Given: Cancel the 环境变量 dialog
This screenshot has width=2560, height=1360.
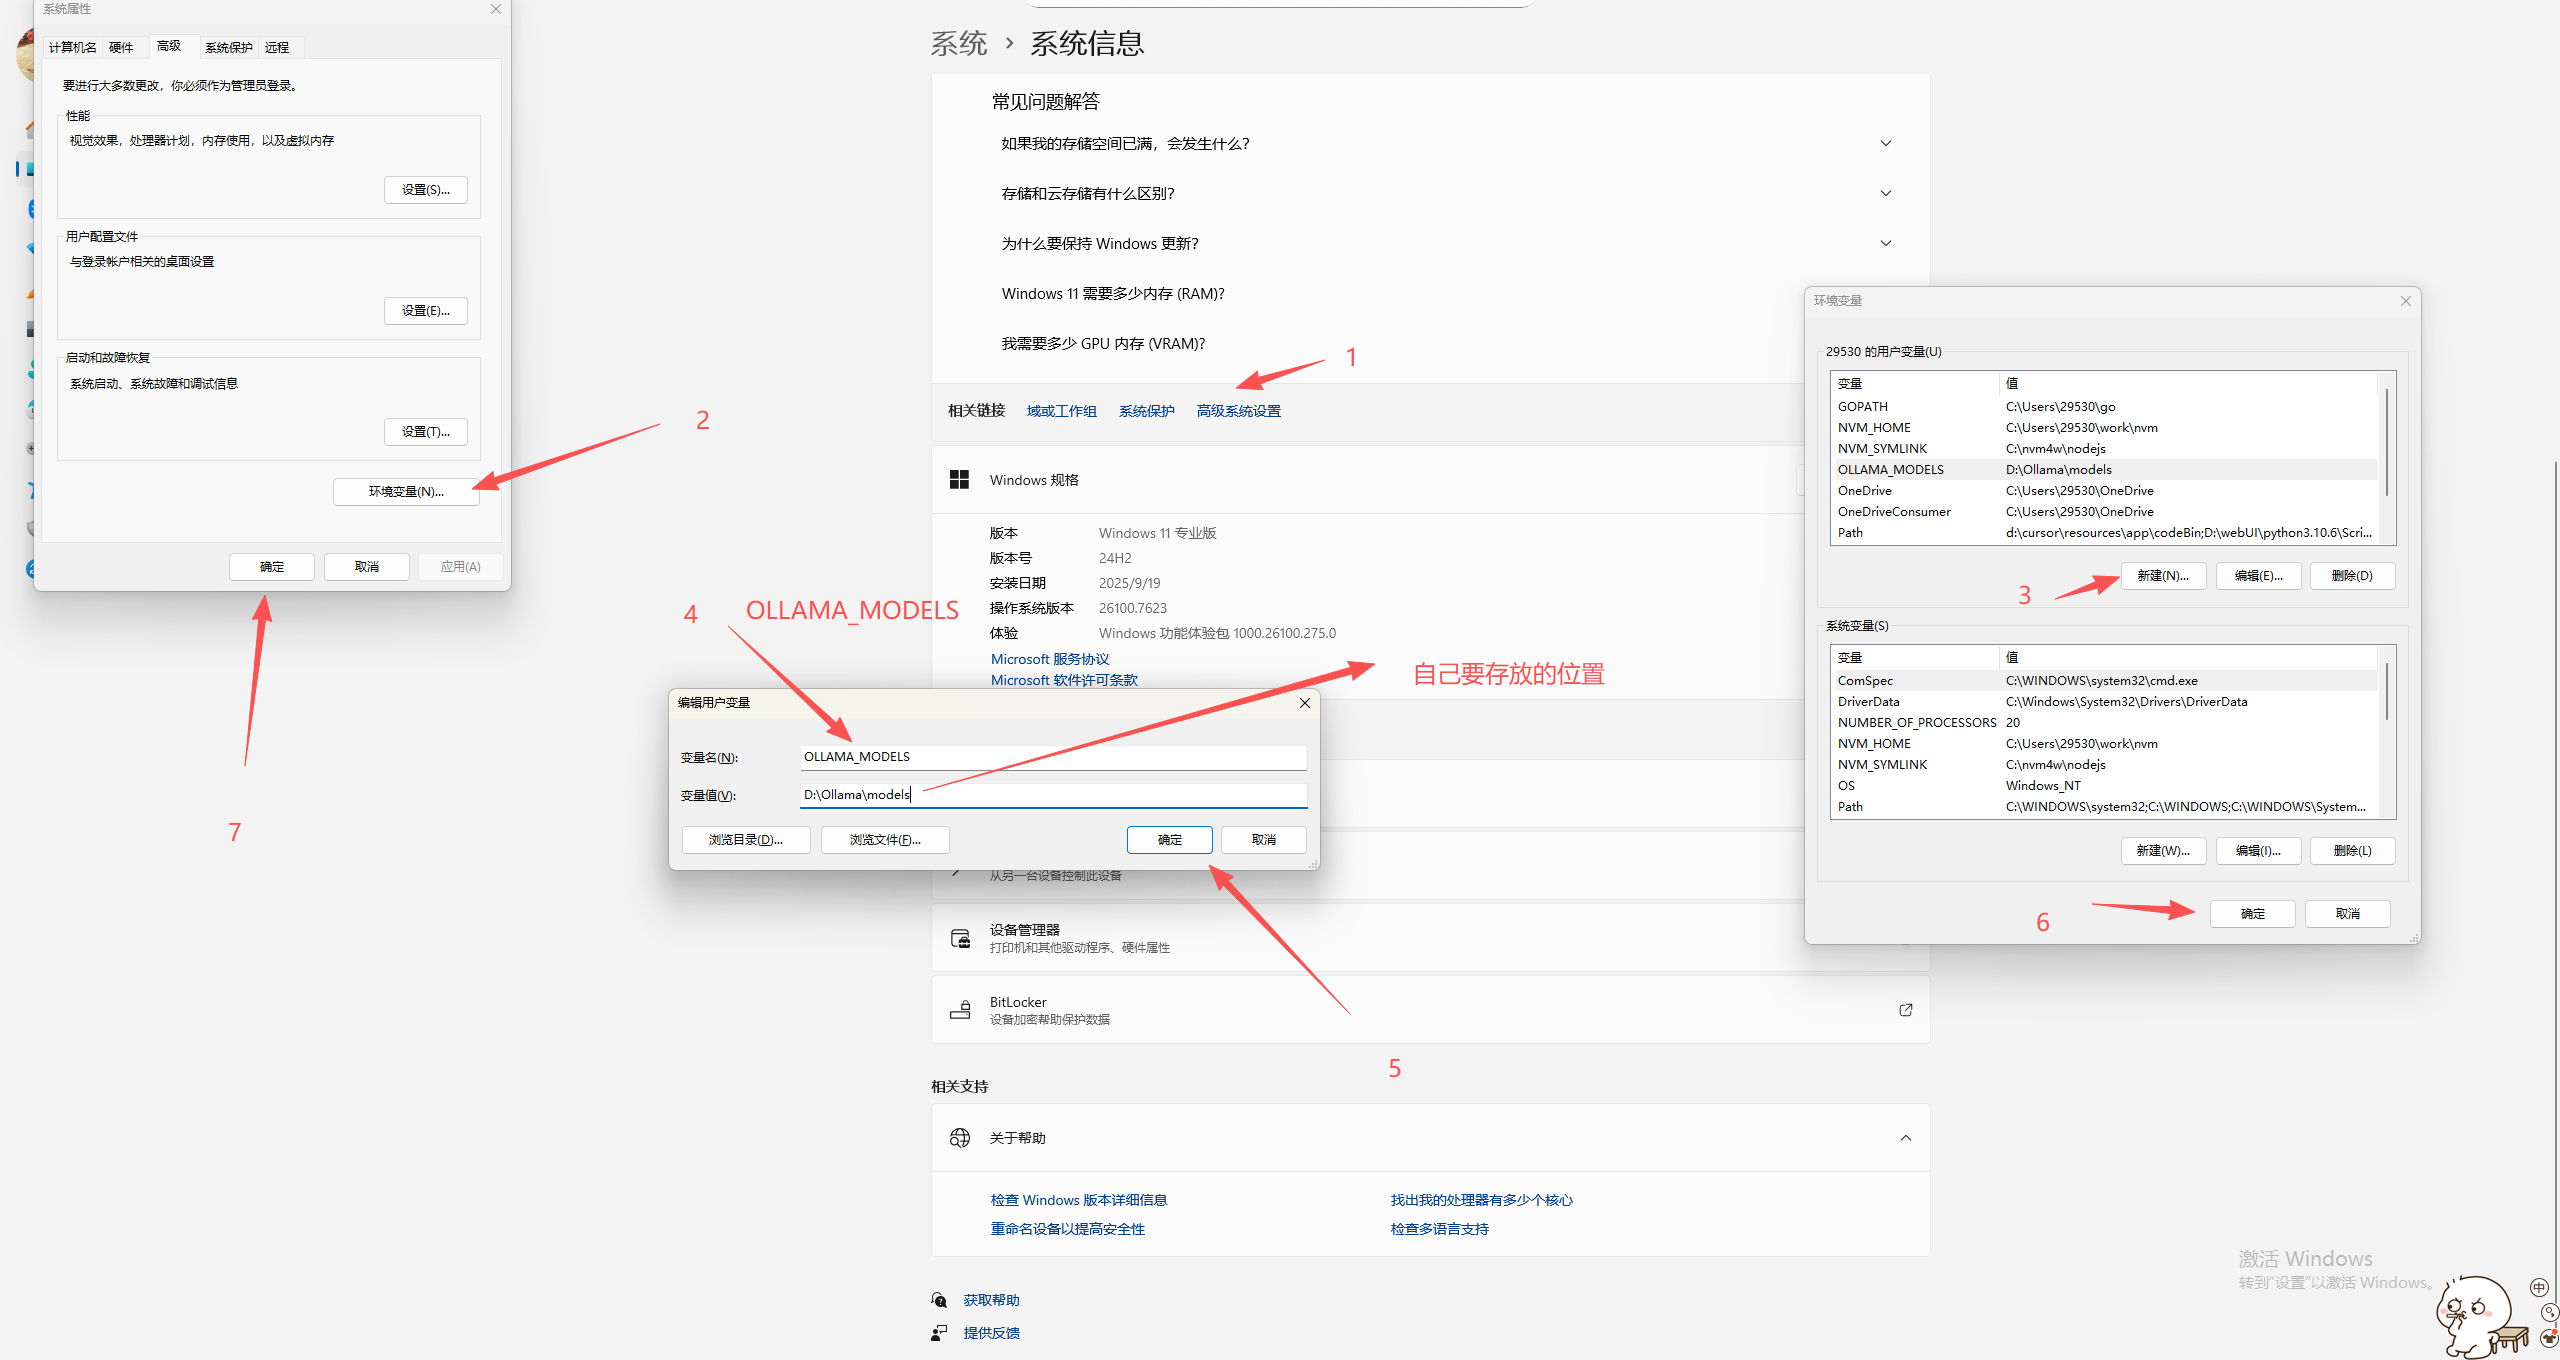Looking at the screenshot, I should [2347, 914].
